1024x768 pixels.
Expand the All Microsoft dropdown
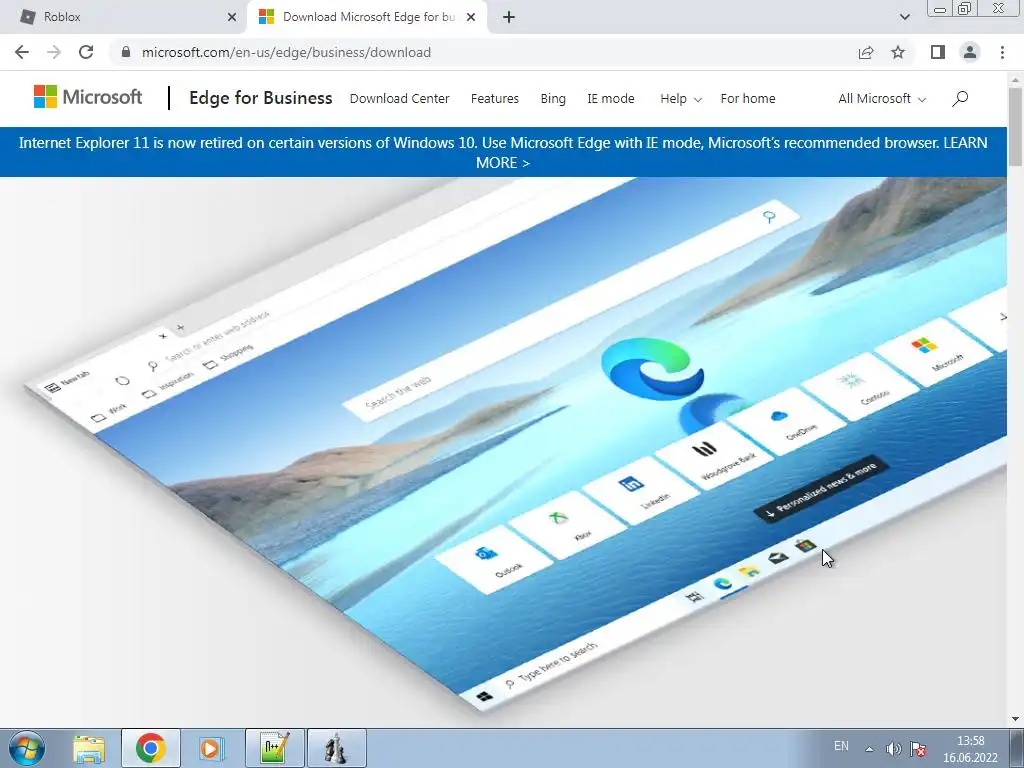882,99
